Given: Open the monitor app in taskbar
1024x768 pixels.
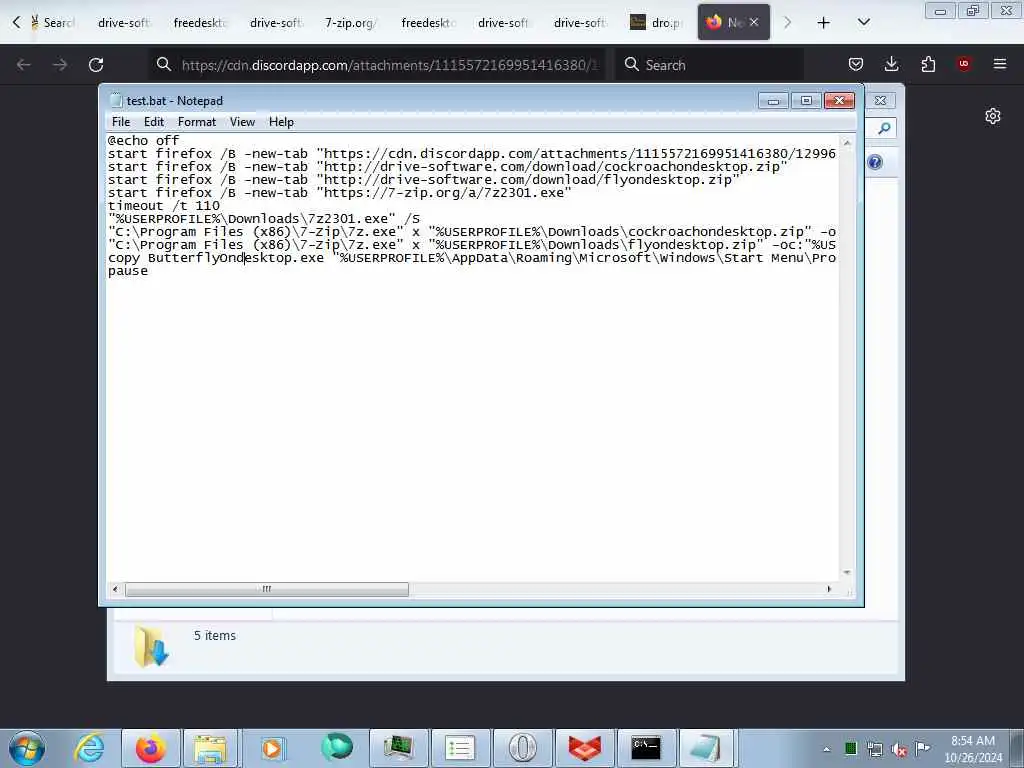Looking at the screenshot, I should (x=398, y=748).
